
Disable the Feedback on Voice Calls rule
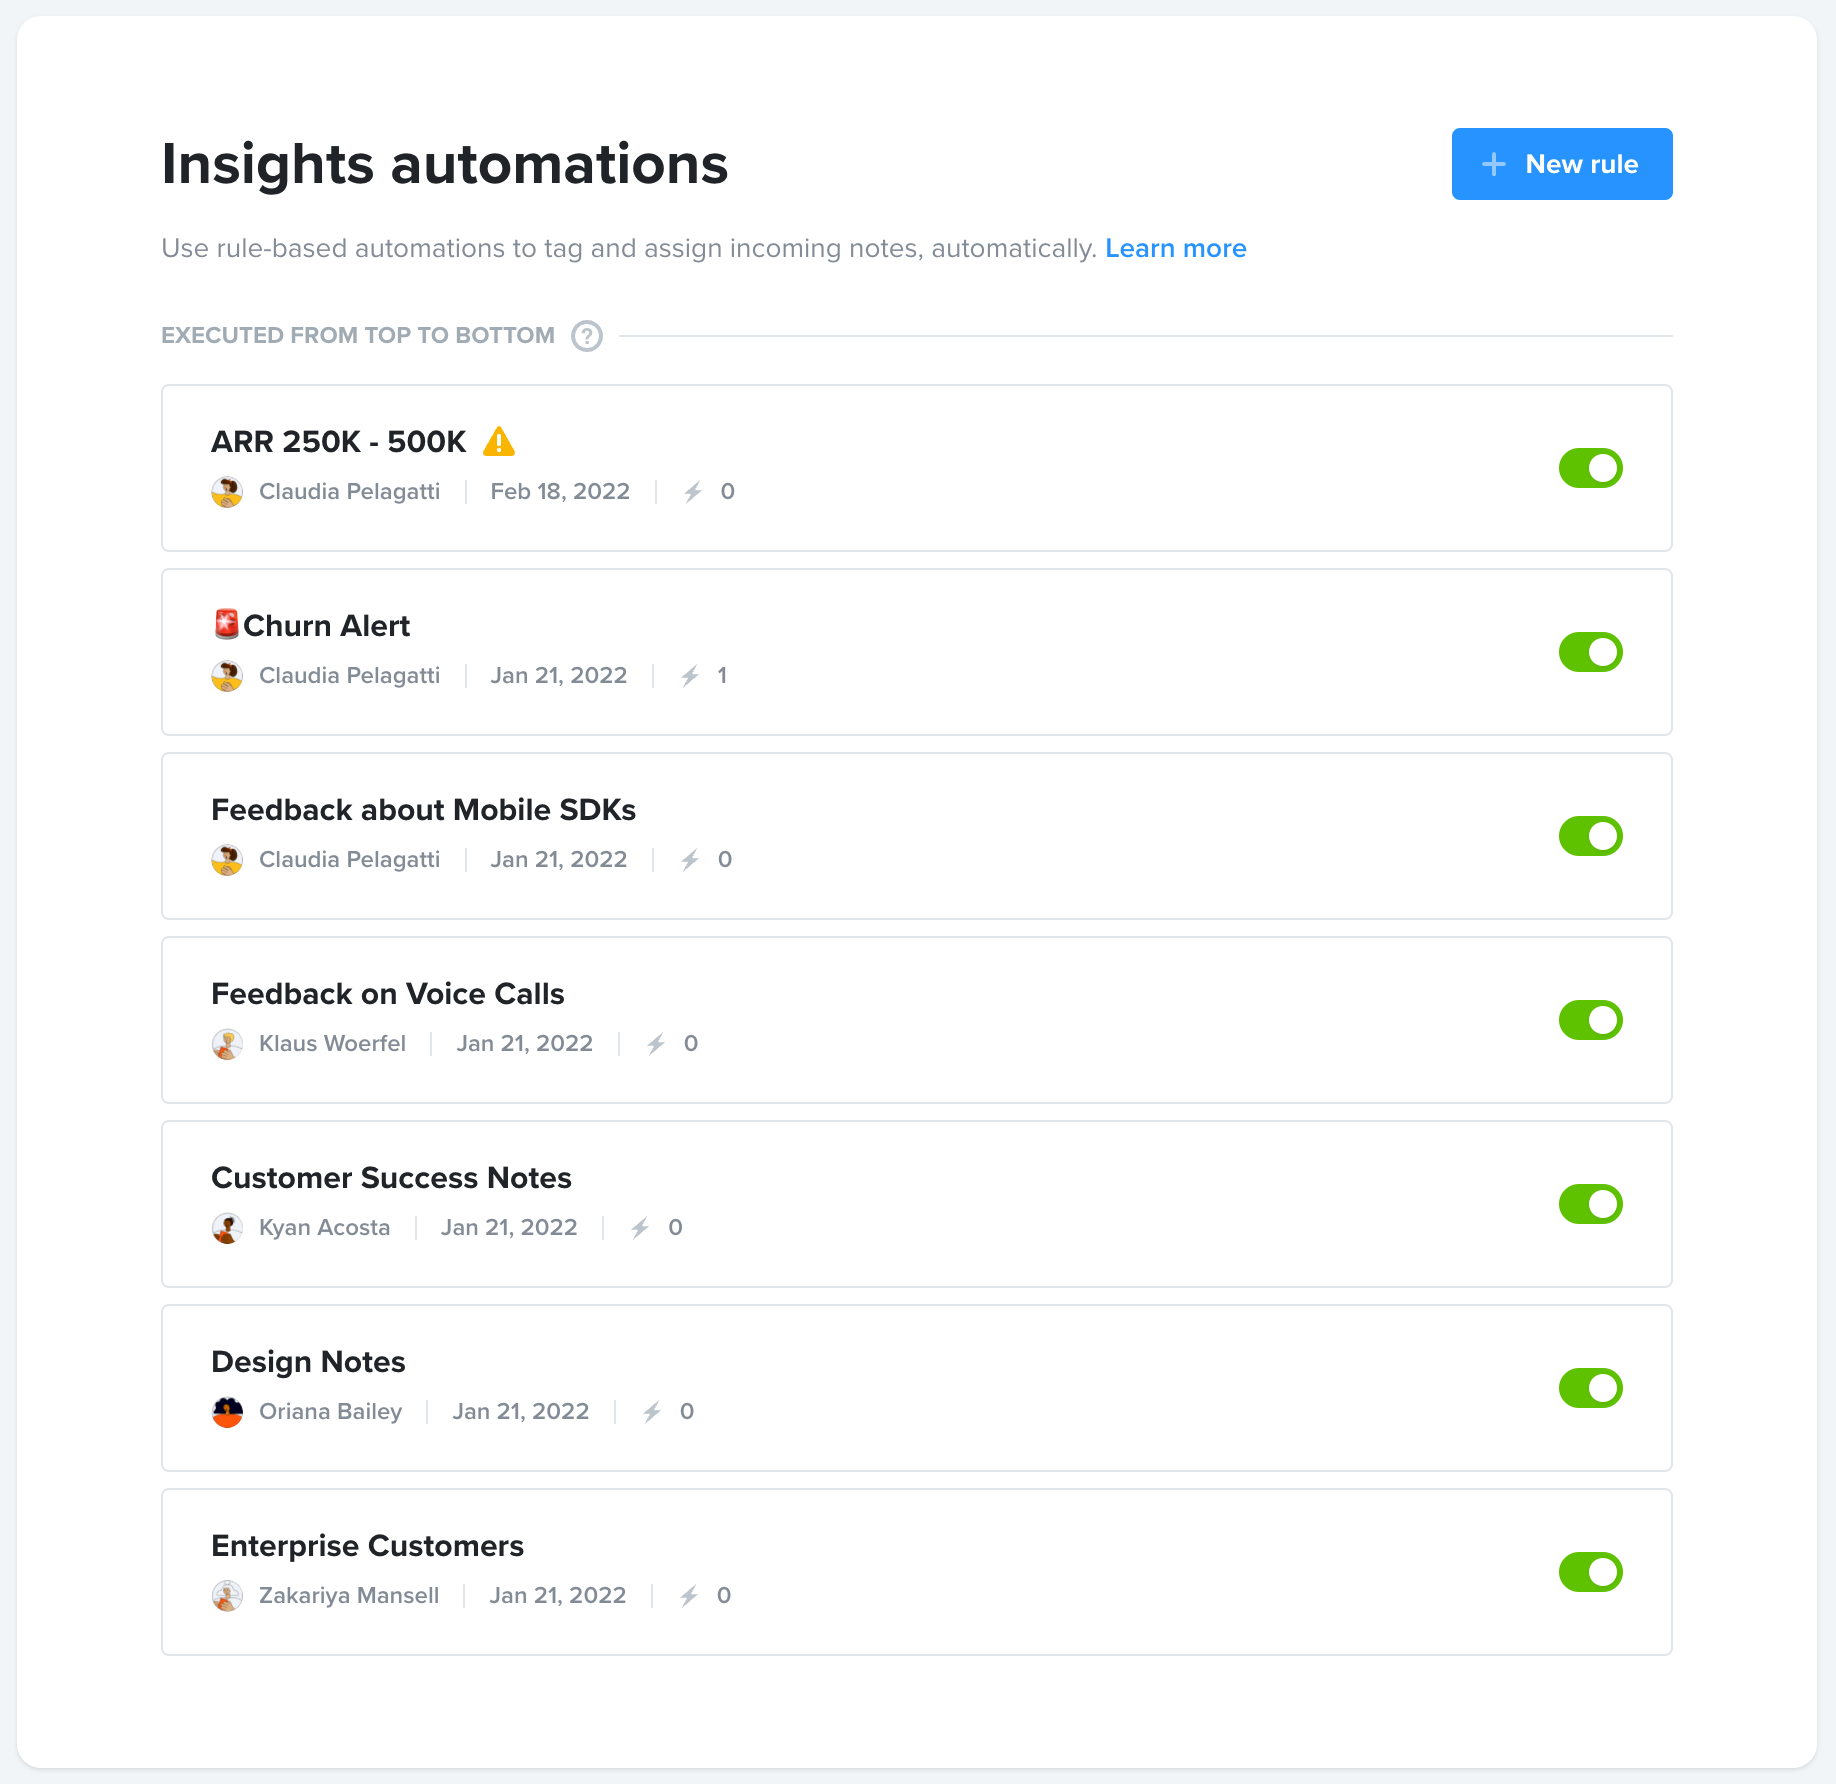1590,1020
